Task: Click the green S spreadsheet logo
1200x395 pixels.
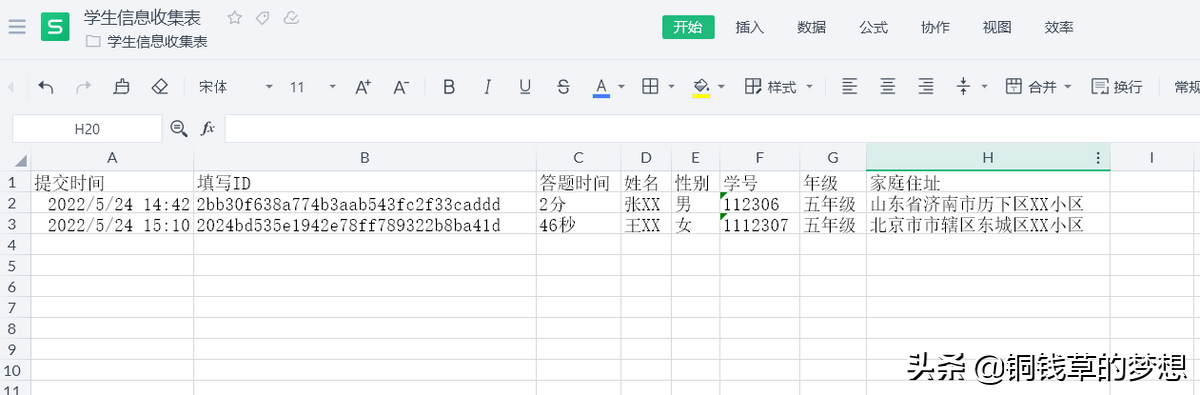Action: (55, 27)
